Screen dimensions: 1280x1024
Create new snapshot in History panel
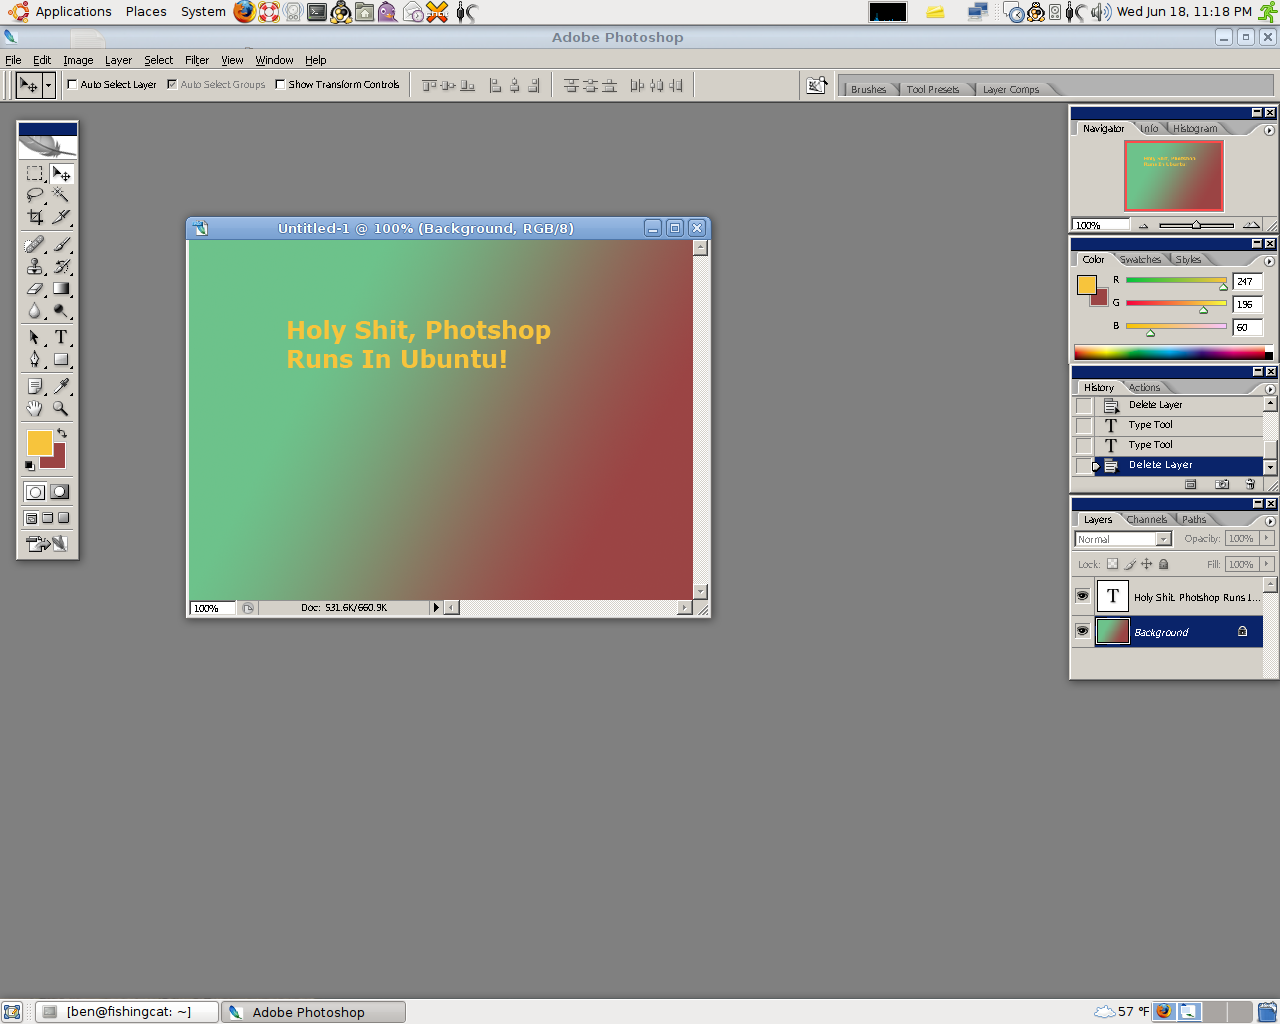pyautogui.click(x=1222, y=484)
